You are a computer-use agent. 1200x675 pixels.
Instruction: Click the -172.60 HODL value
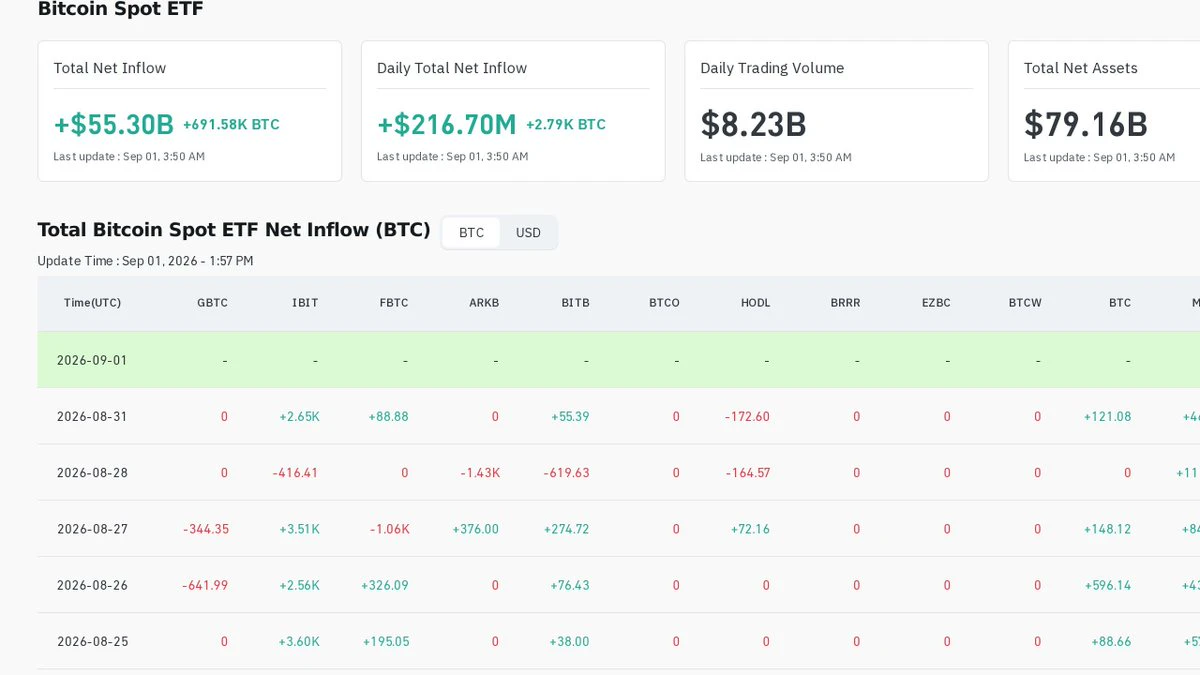[747, 416]
